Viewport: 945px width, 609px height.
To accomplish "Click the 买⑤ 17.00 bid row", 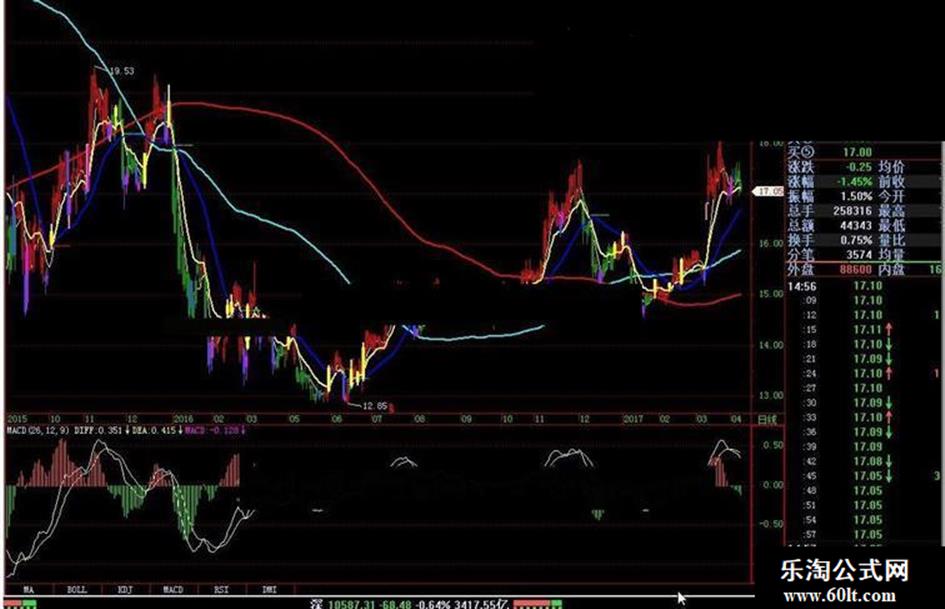I will pyautogui.click(x=830, y=152).
